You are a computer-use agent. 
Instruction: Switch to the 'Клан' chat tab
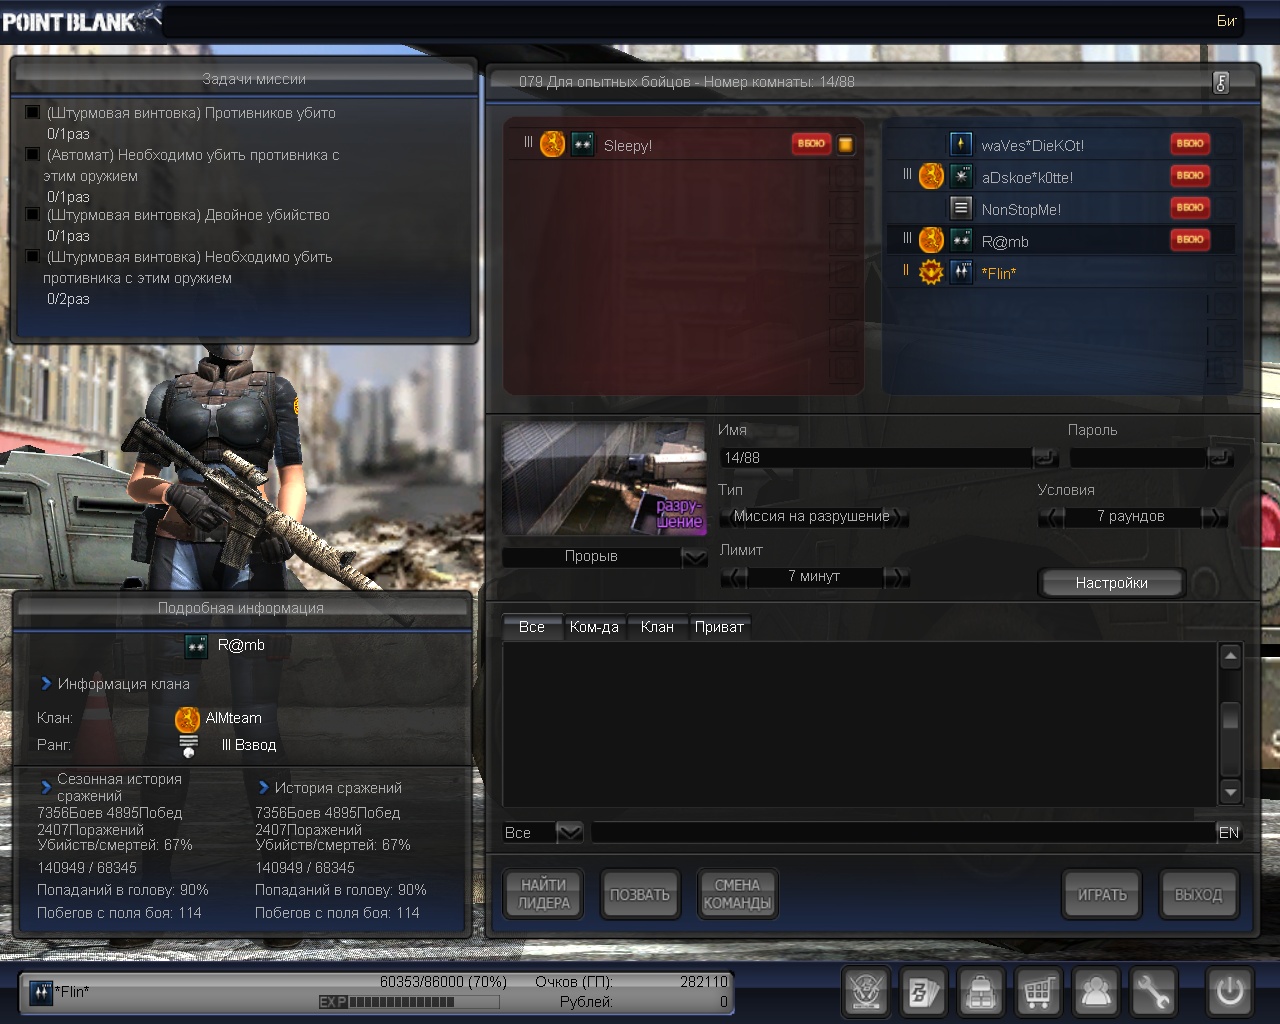pos(657,627)
